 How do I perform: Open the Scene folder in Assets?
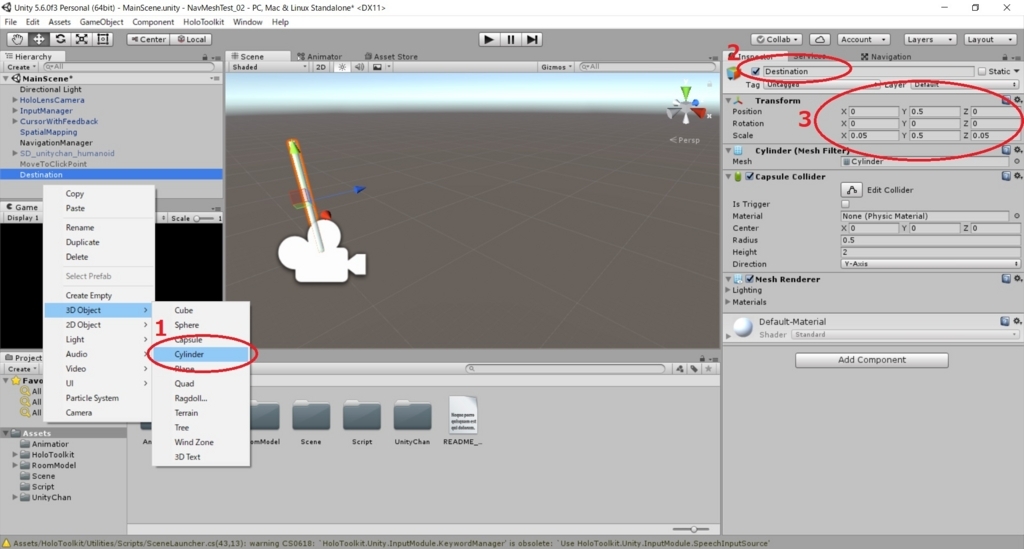tap(311, 416)
